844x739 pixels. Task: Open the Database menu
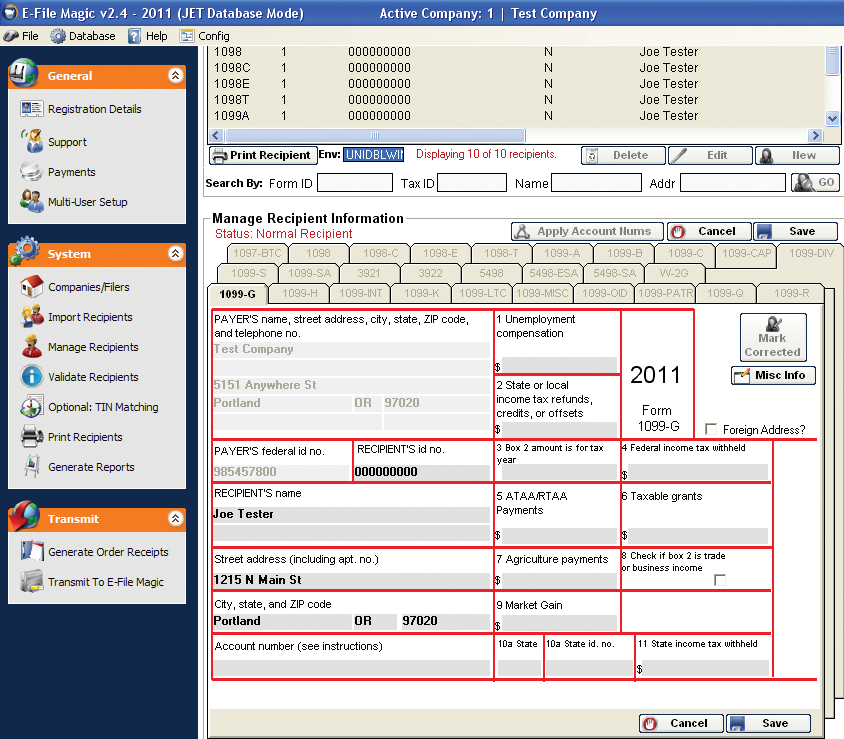pyautogui.click(x=83, y=36)
